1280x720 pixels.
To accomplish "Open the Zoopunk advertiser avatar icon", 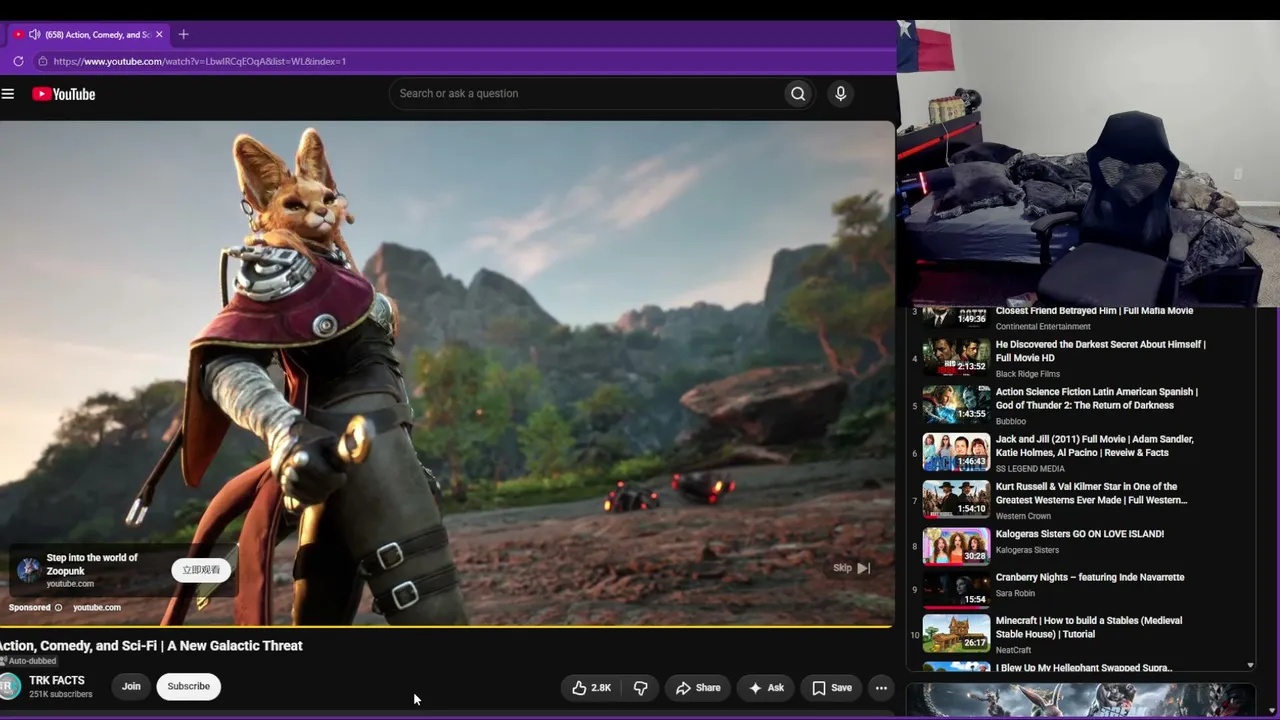I will click(x=29, y=570).
